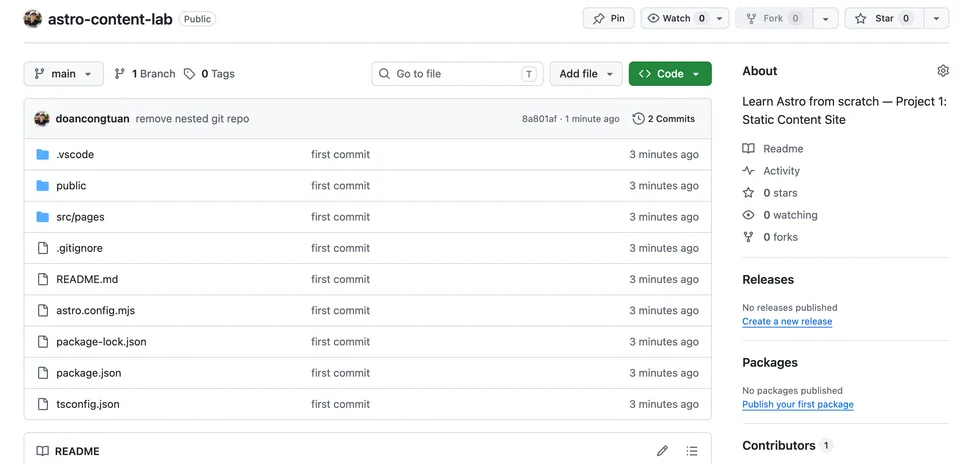Open the green Code dropdown
The height and width of the screenshot is (464, 960).
[670, 74]
